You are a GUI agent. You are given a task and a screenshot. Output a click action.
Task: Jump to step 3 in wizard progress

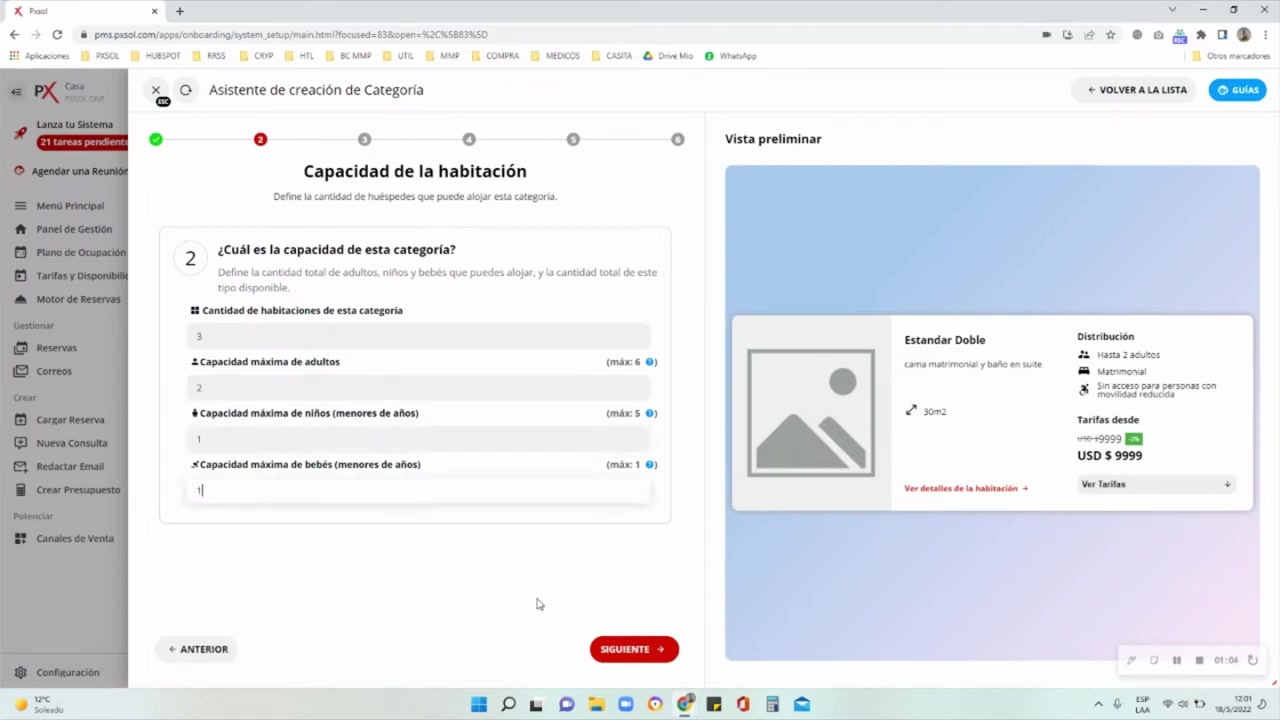364,140
